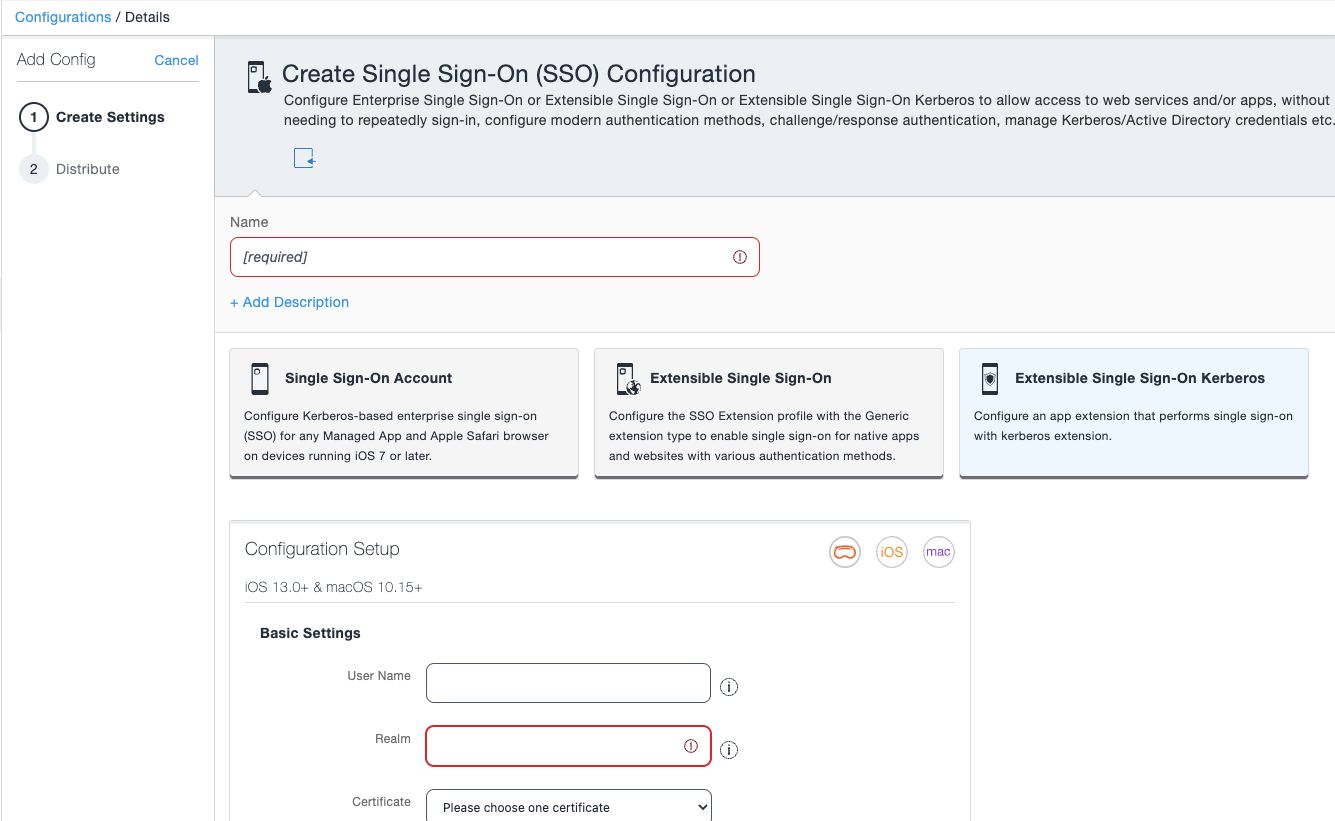This screenshot has height=821, width=1335.
Task: Open the Create Settings step
Action: click(111, 117)
